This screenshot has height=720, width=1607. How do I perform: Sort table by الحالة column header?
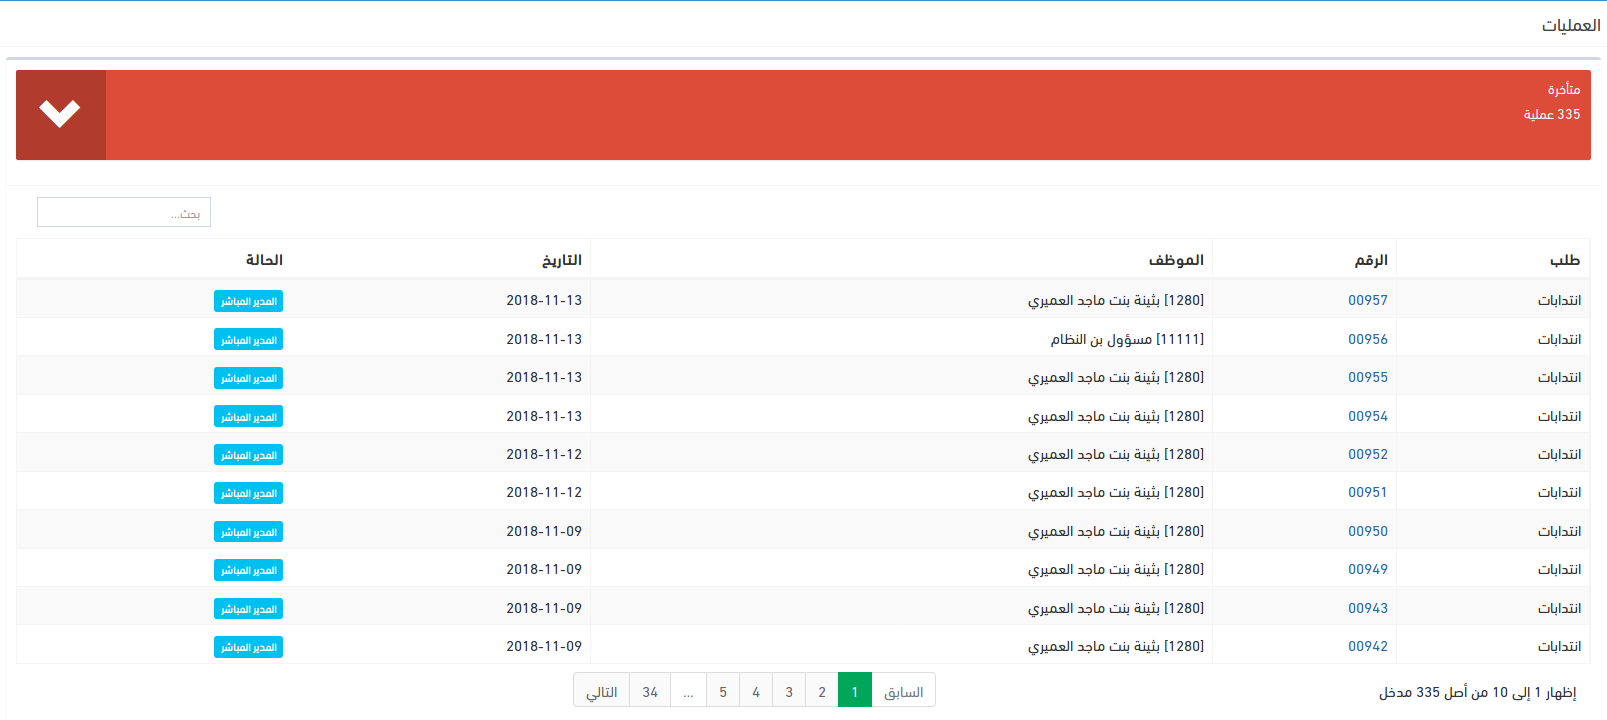tap(264, 260)
